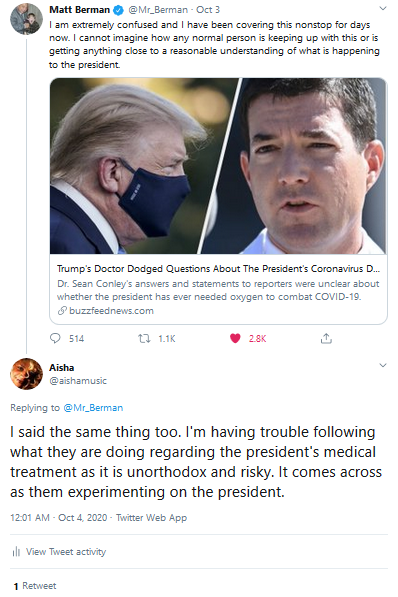Open the Matt Berman display name
Screen dimensions: 398x597
[x=79, y=10]
